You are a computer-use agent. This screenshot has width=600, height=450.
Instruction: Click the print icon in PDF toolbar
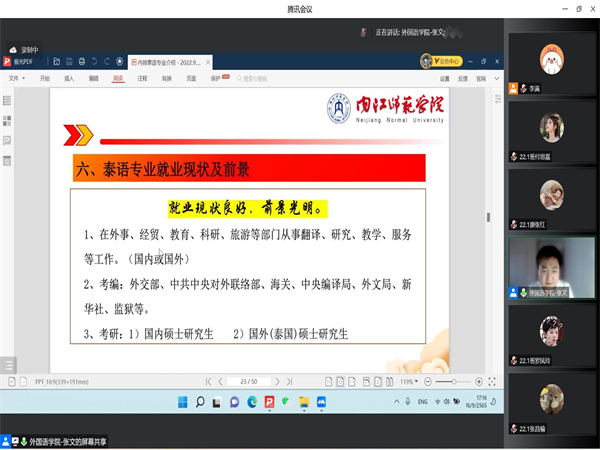tap(80, 62)
